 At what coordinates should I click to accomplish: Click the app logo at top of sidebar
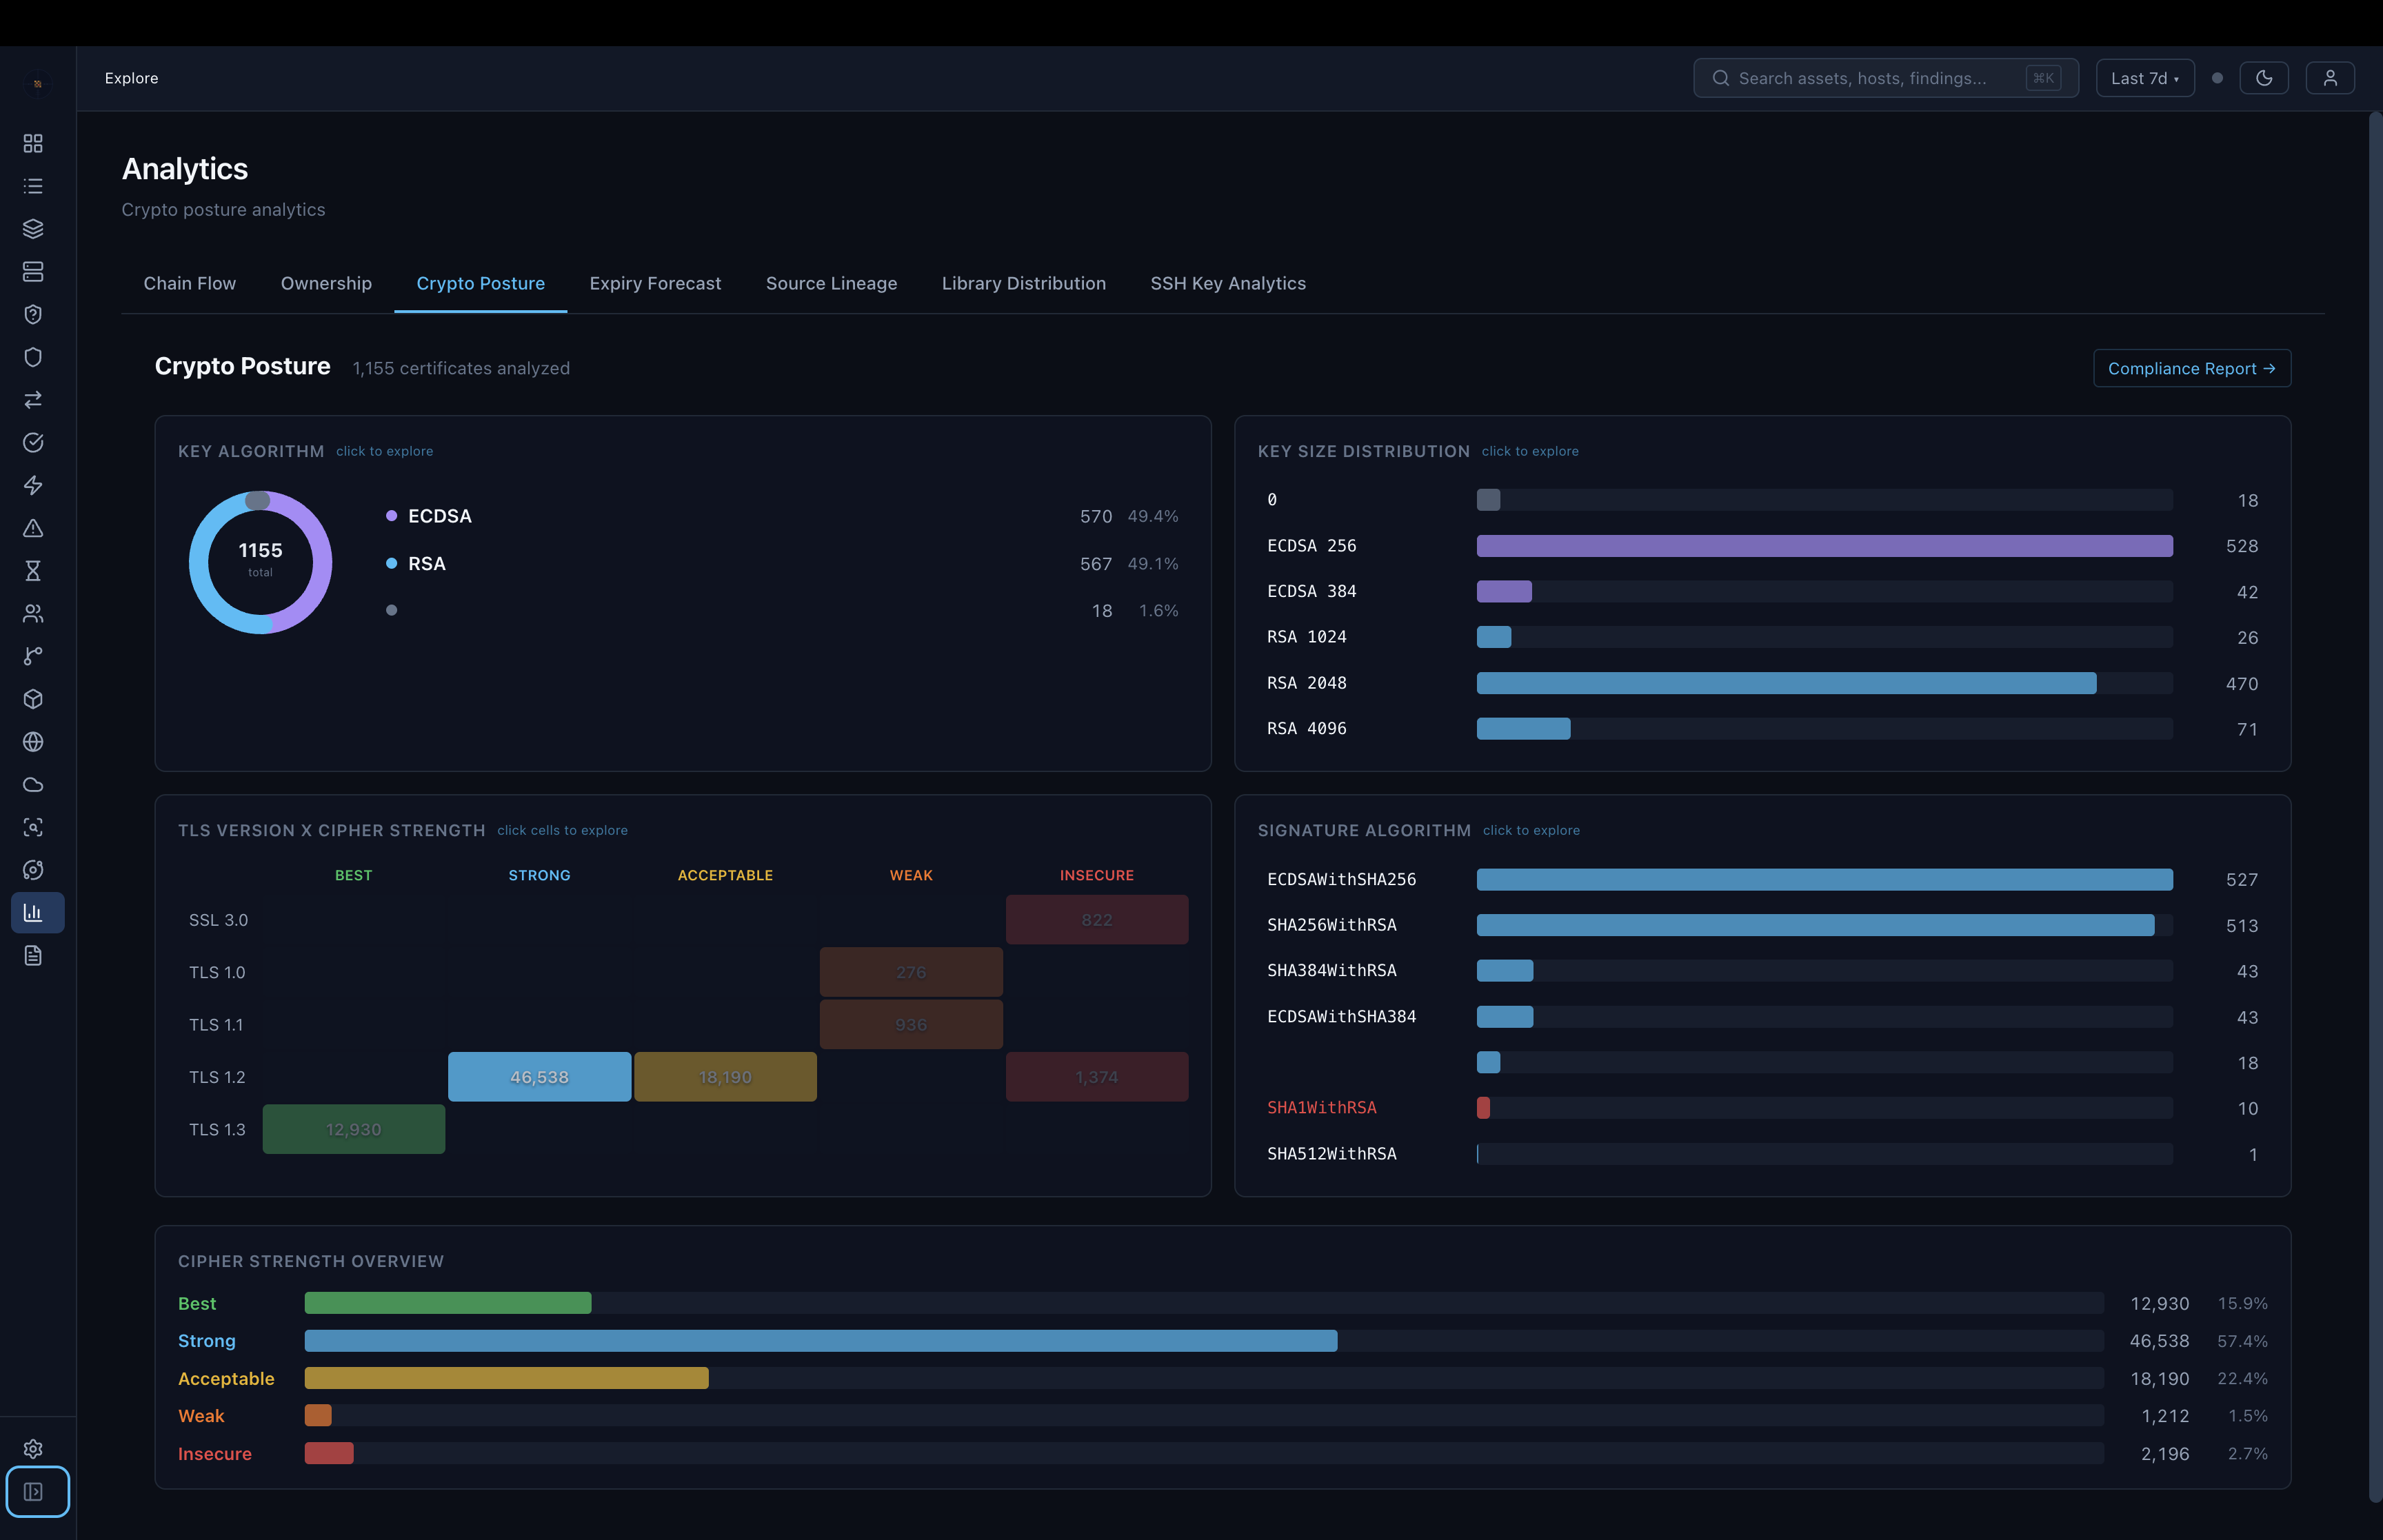pyautogui.click(x=38, y=84)
